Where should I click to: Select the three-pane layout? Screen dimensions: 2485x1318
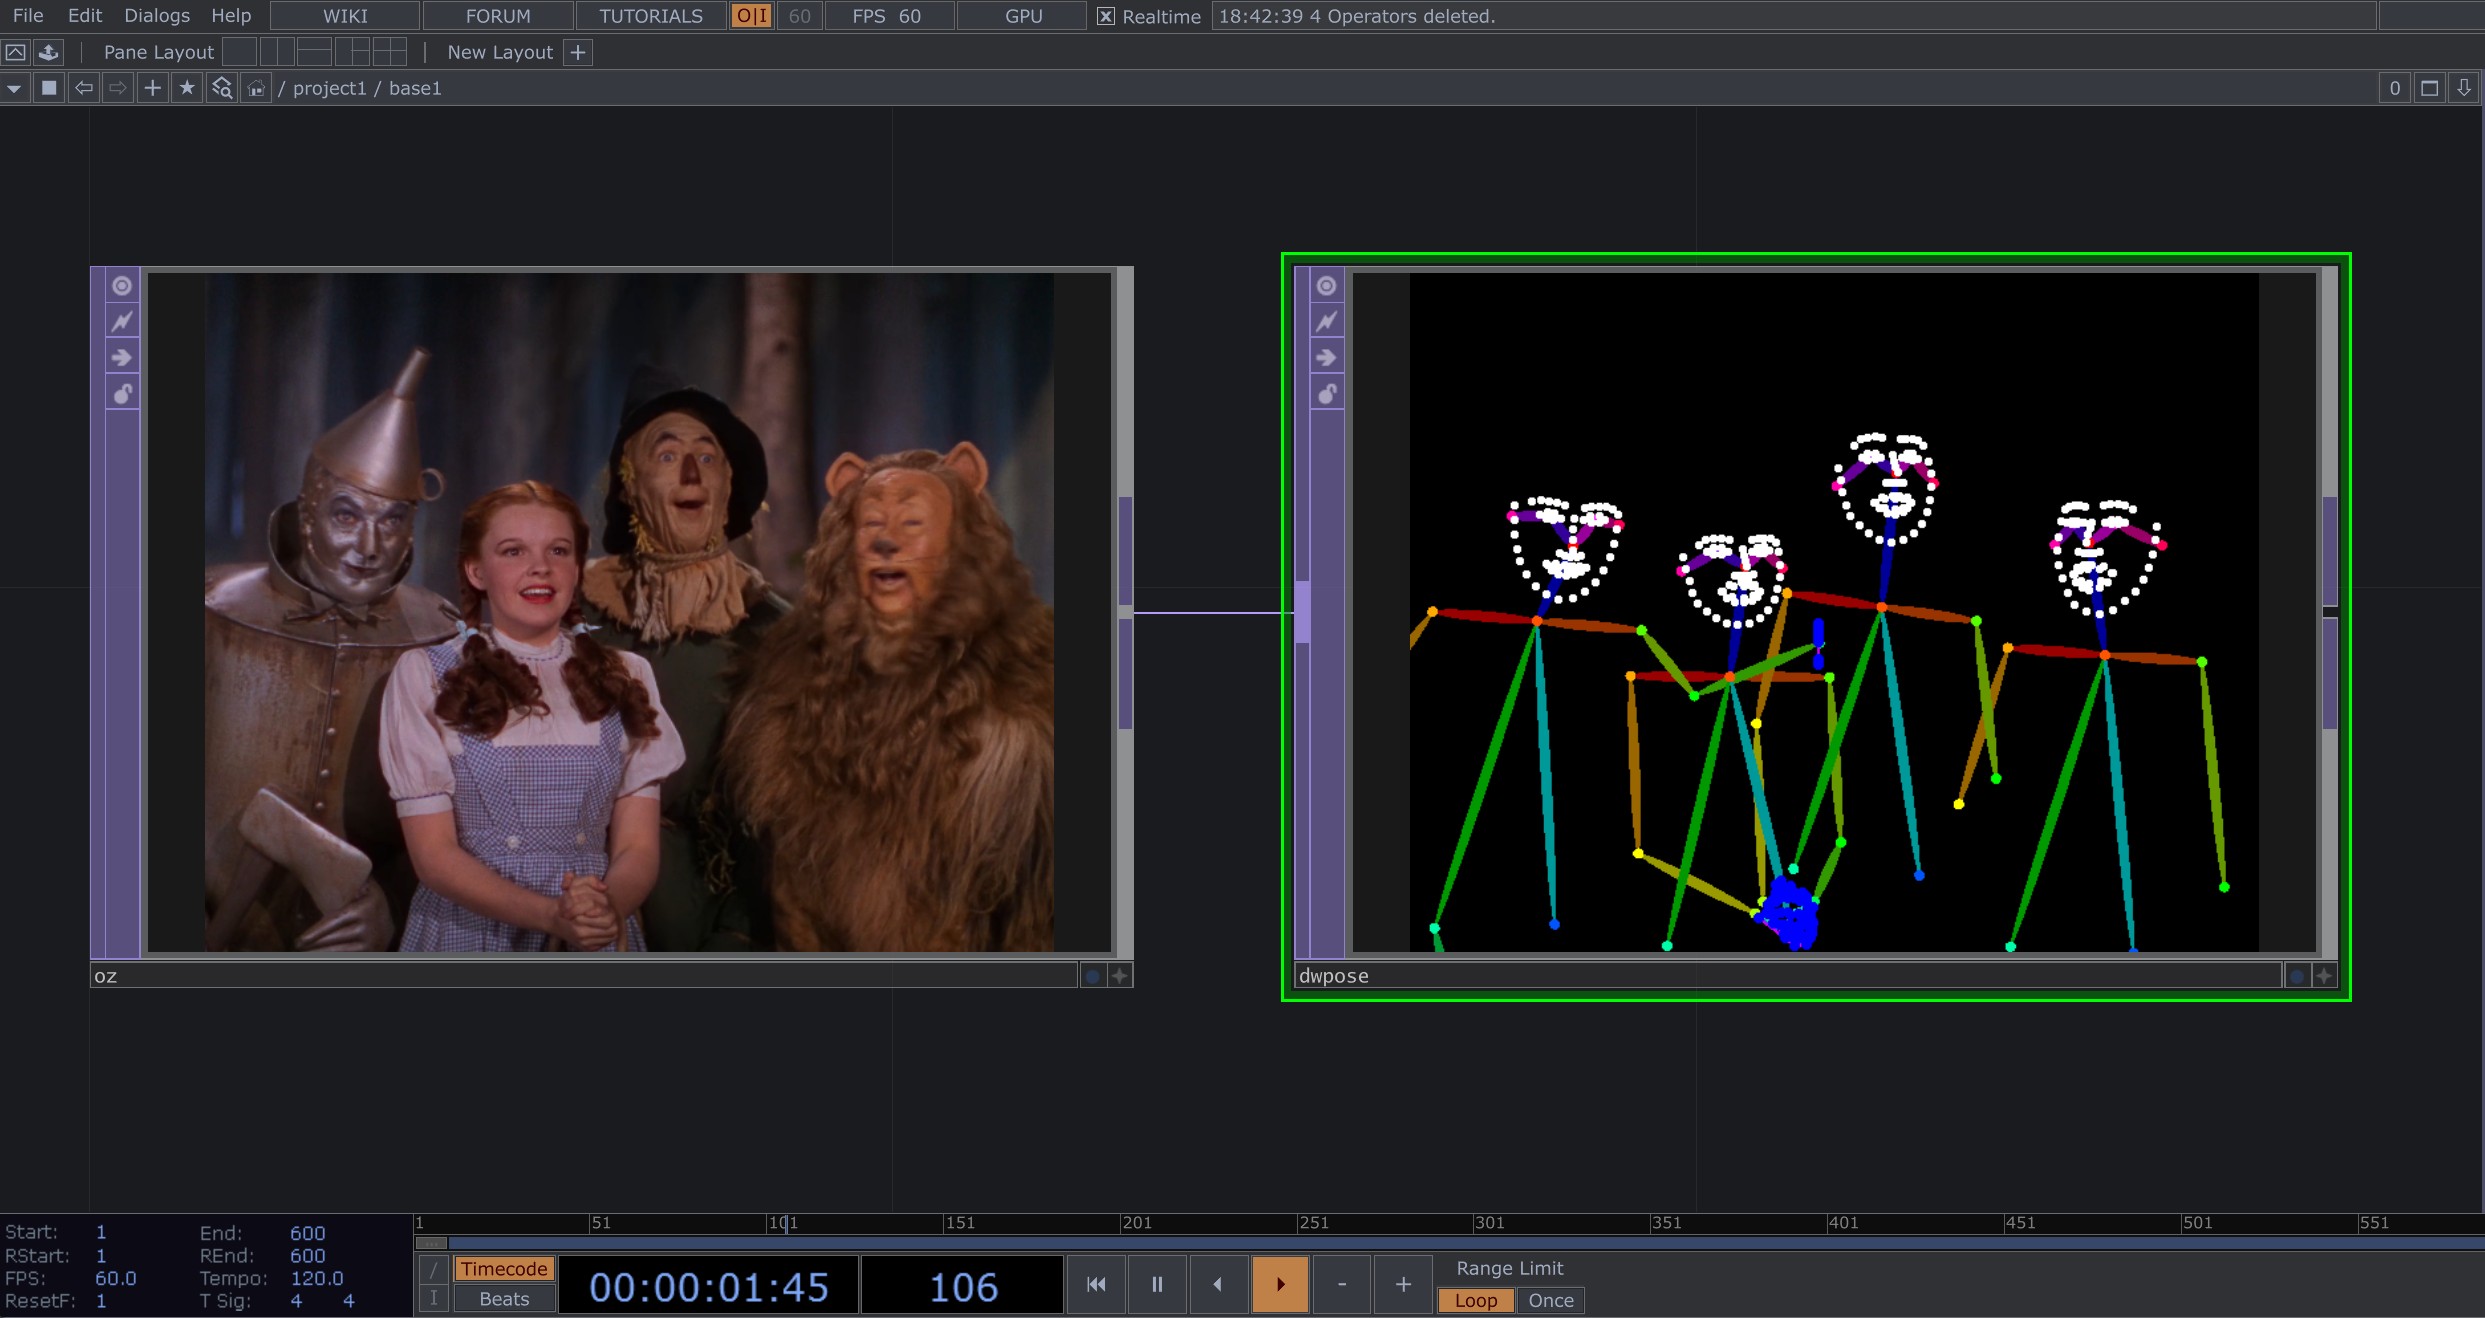pos(352,52)
